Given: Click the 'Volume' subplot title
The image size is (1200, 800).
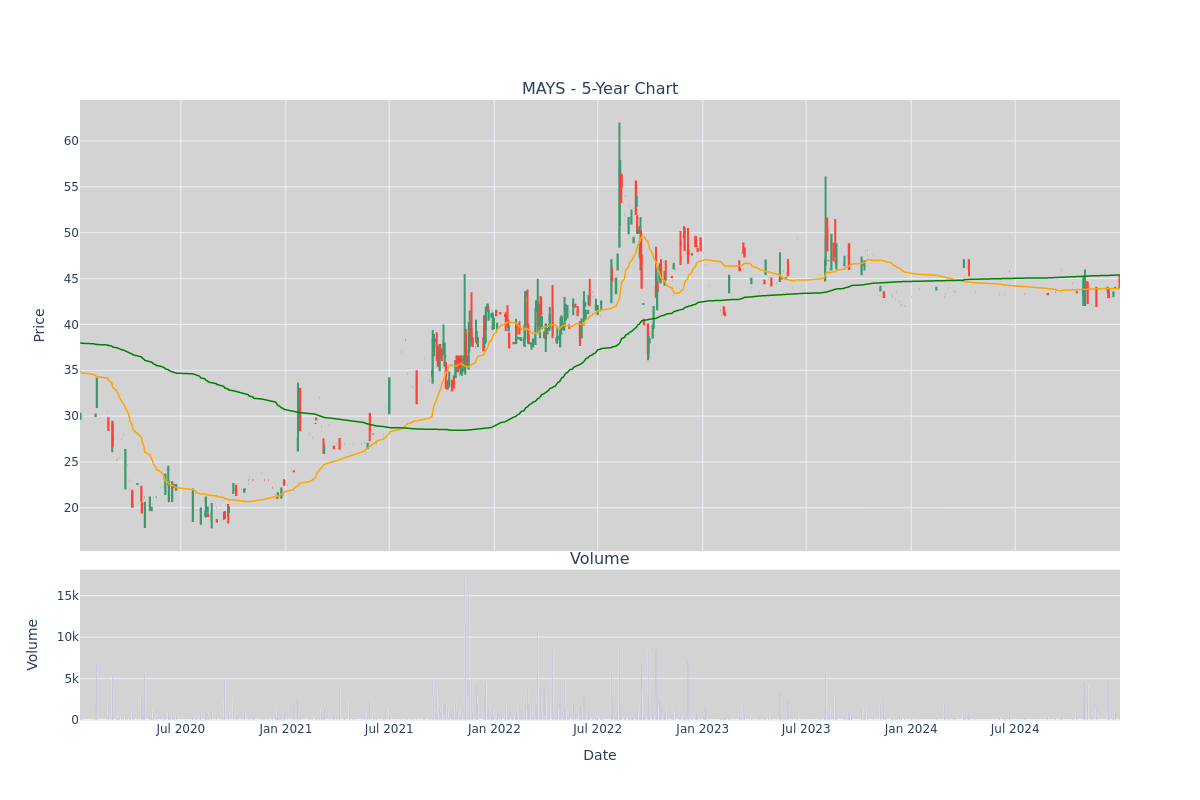Looking at the screenshot, I should [600, 559].
